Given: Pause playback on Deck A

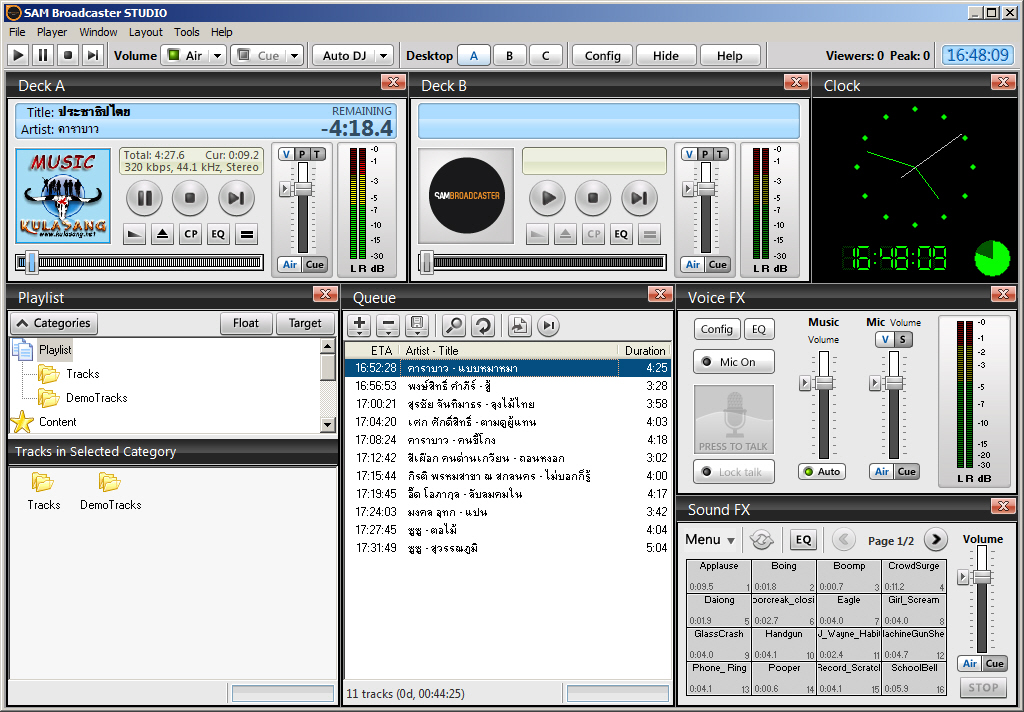Looking at the screenshot, I should (144, 198).
